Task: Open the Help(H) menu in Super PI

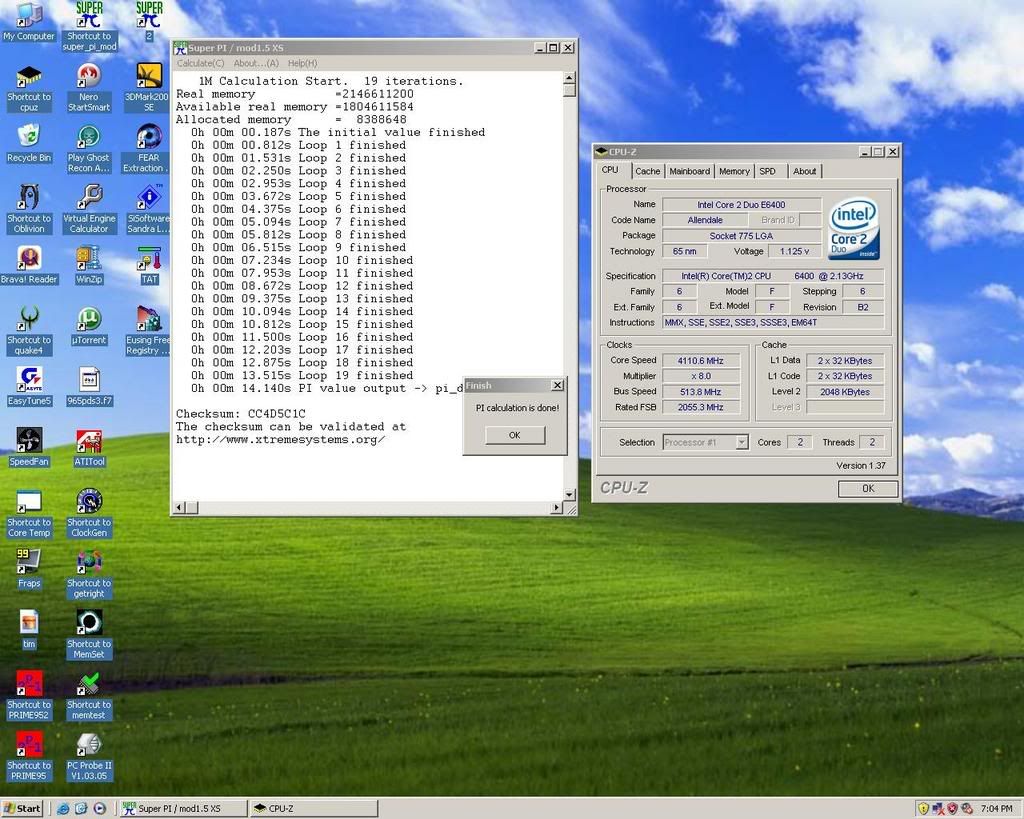Action: click(302, 63)
